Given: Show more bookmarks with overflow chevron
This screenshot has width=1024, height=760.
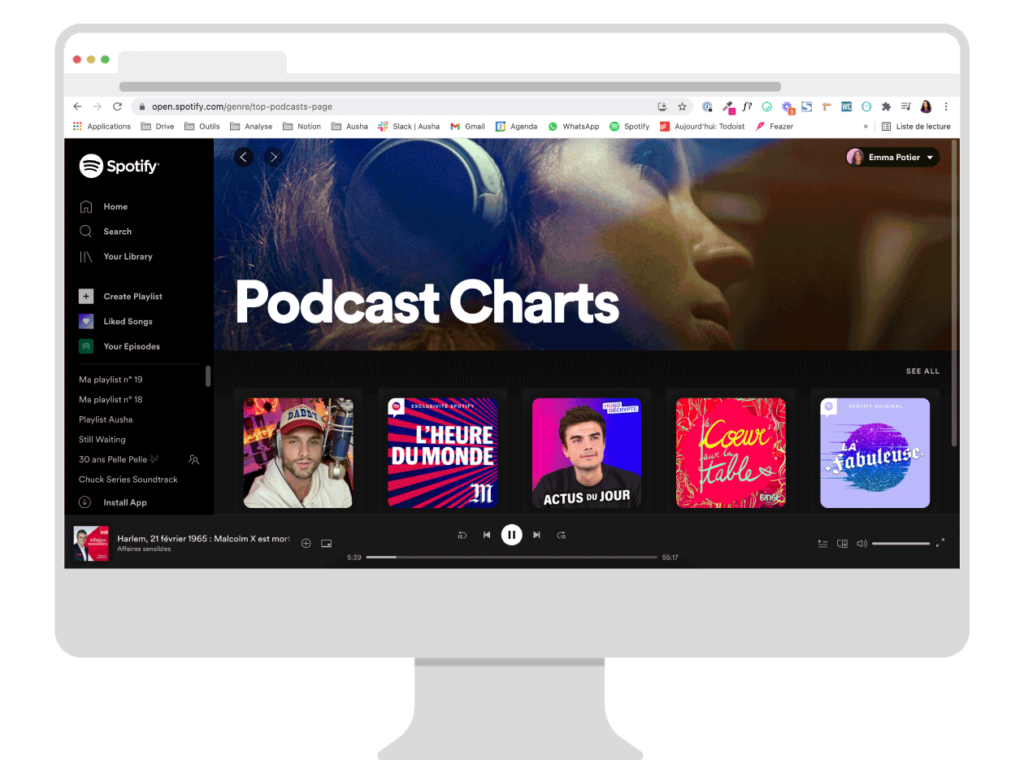Looking at the screenshot, I should 866,127.
